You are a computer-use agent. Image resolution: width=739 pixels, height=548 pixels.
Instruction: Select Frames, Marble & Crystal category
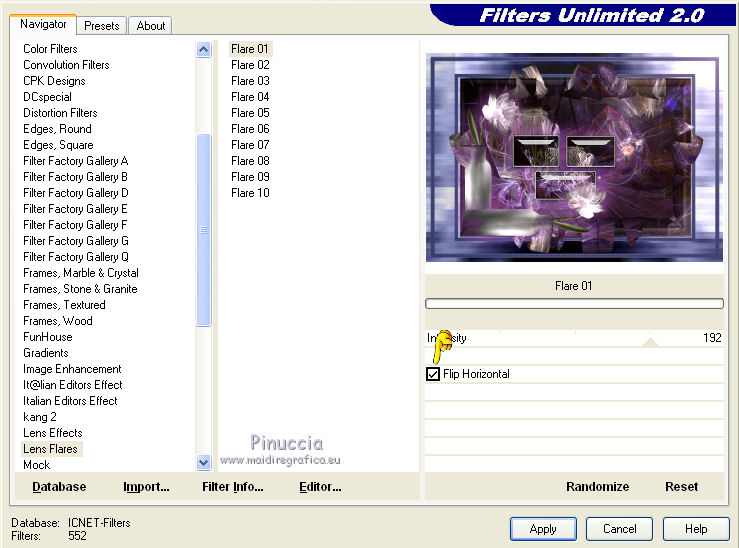[81, 273]
